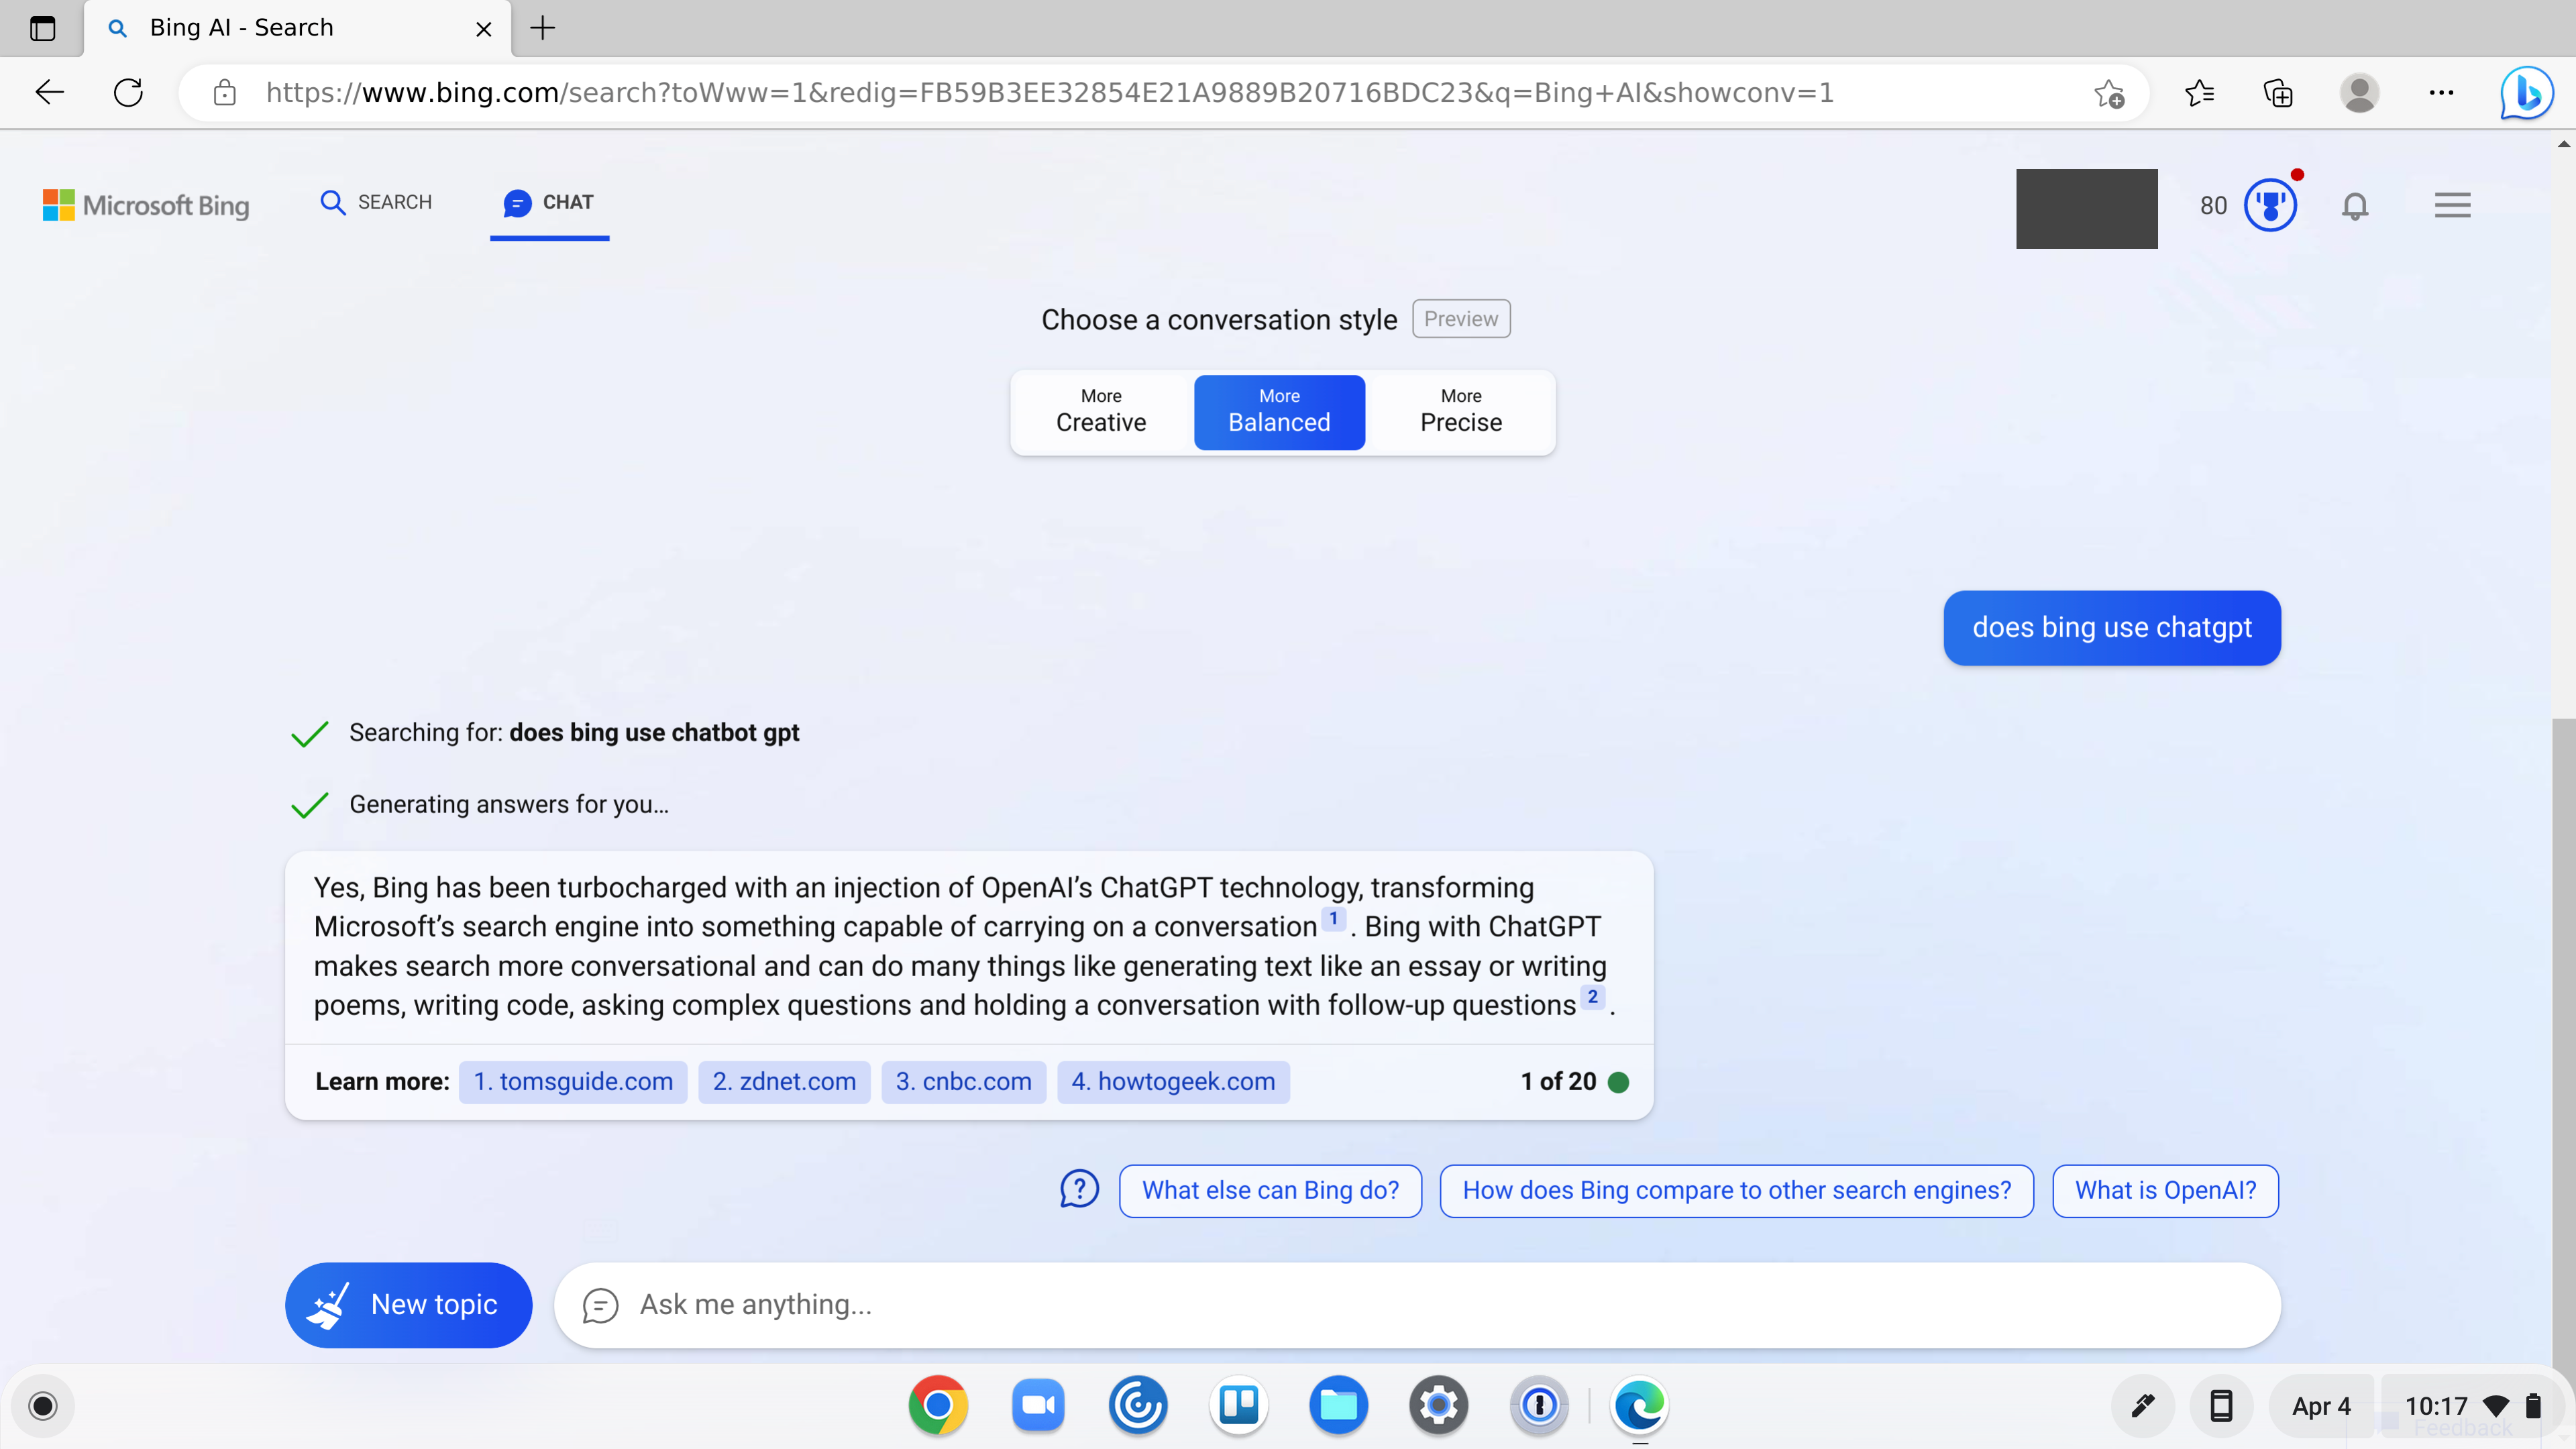Open calendar via Apr 4 date
The width and height of the screenshot is (2576, 1449).
click(2320, 1406)
